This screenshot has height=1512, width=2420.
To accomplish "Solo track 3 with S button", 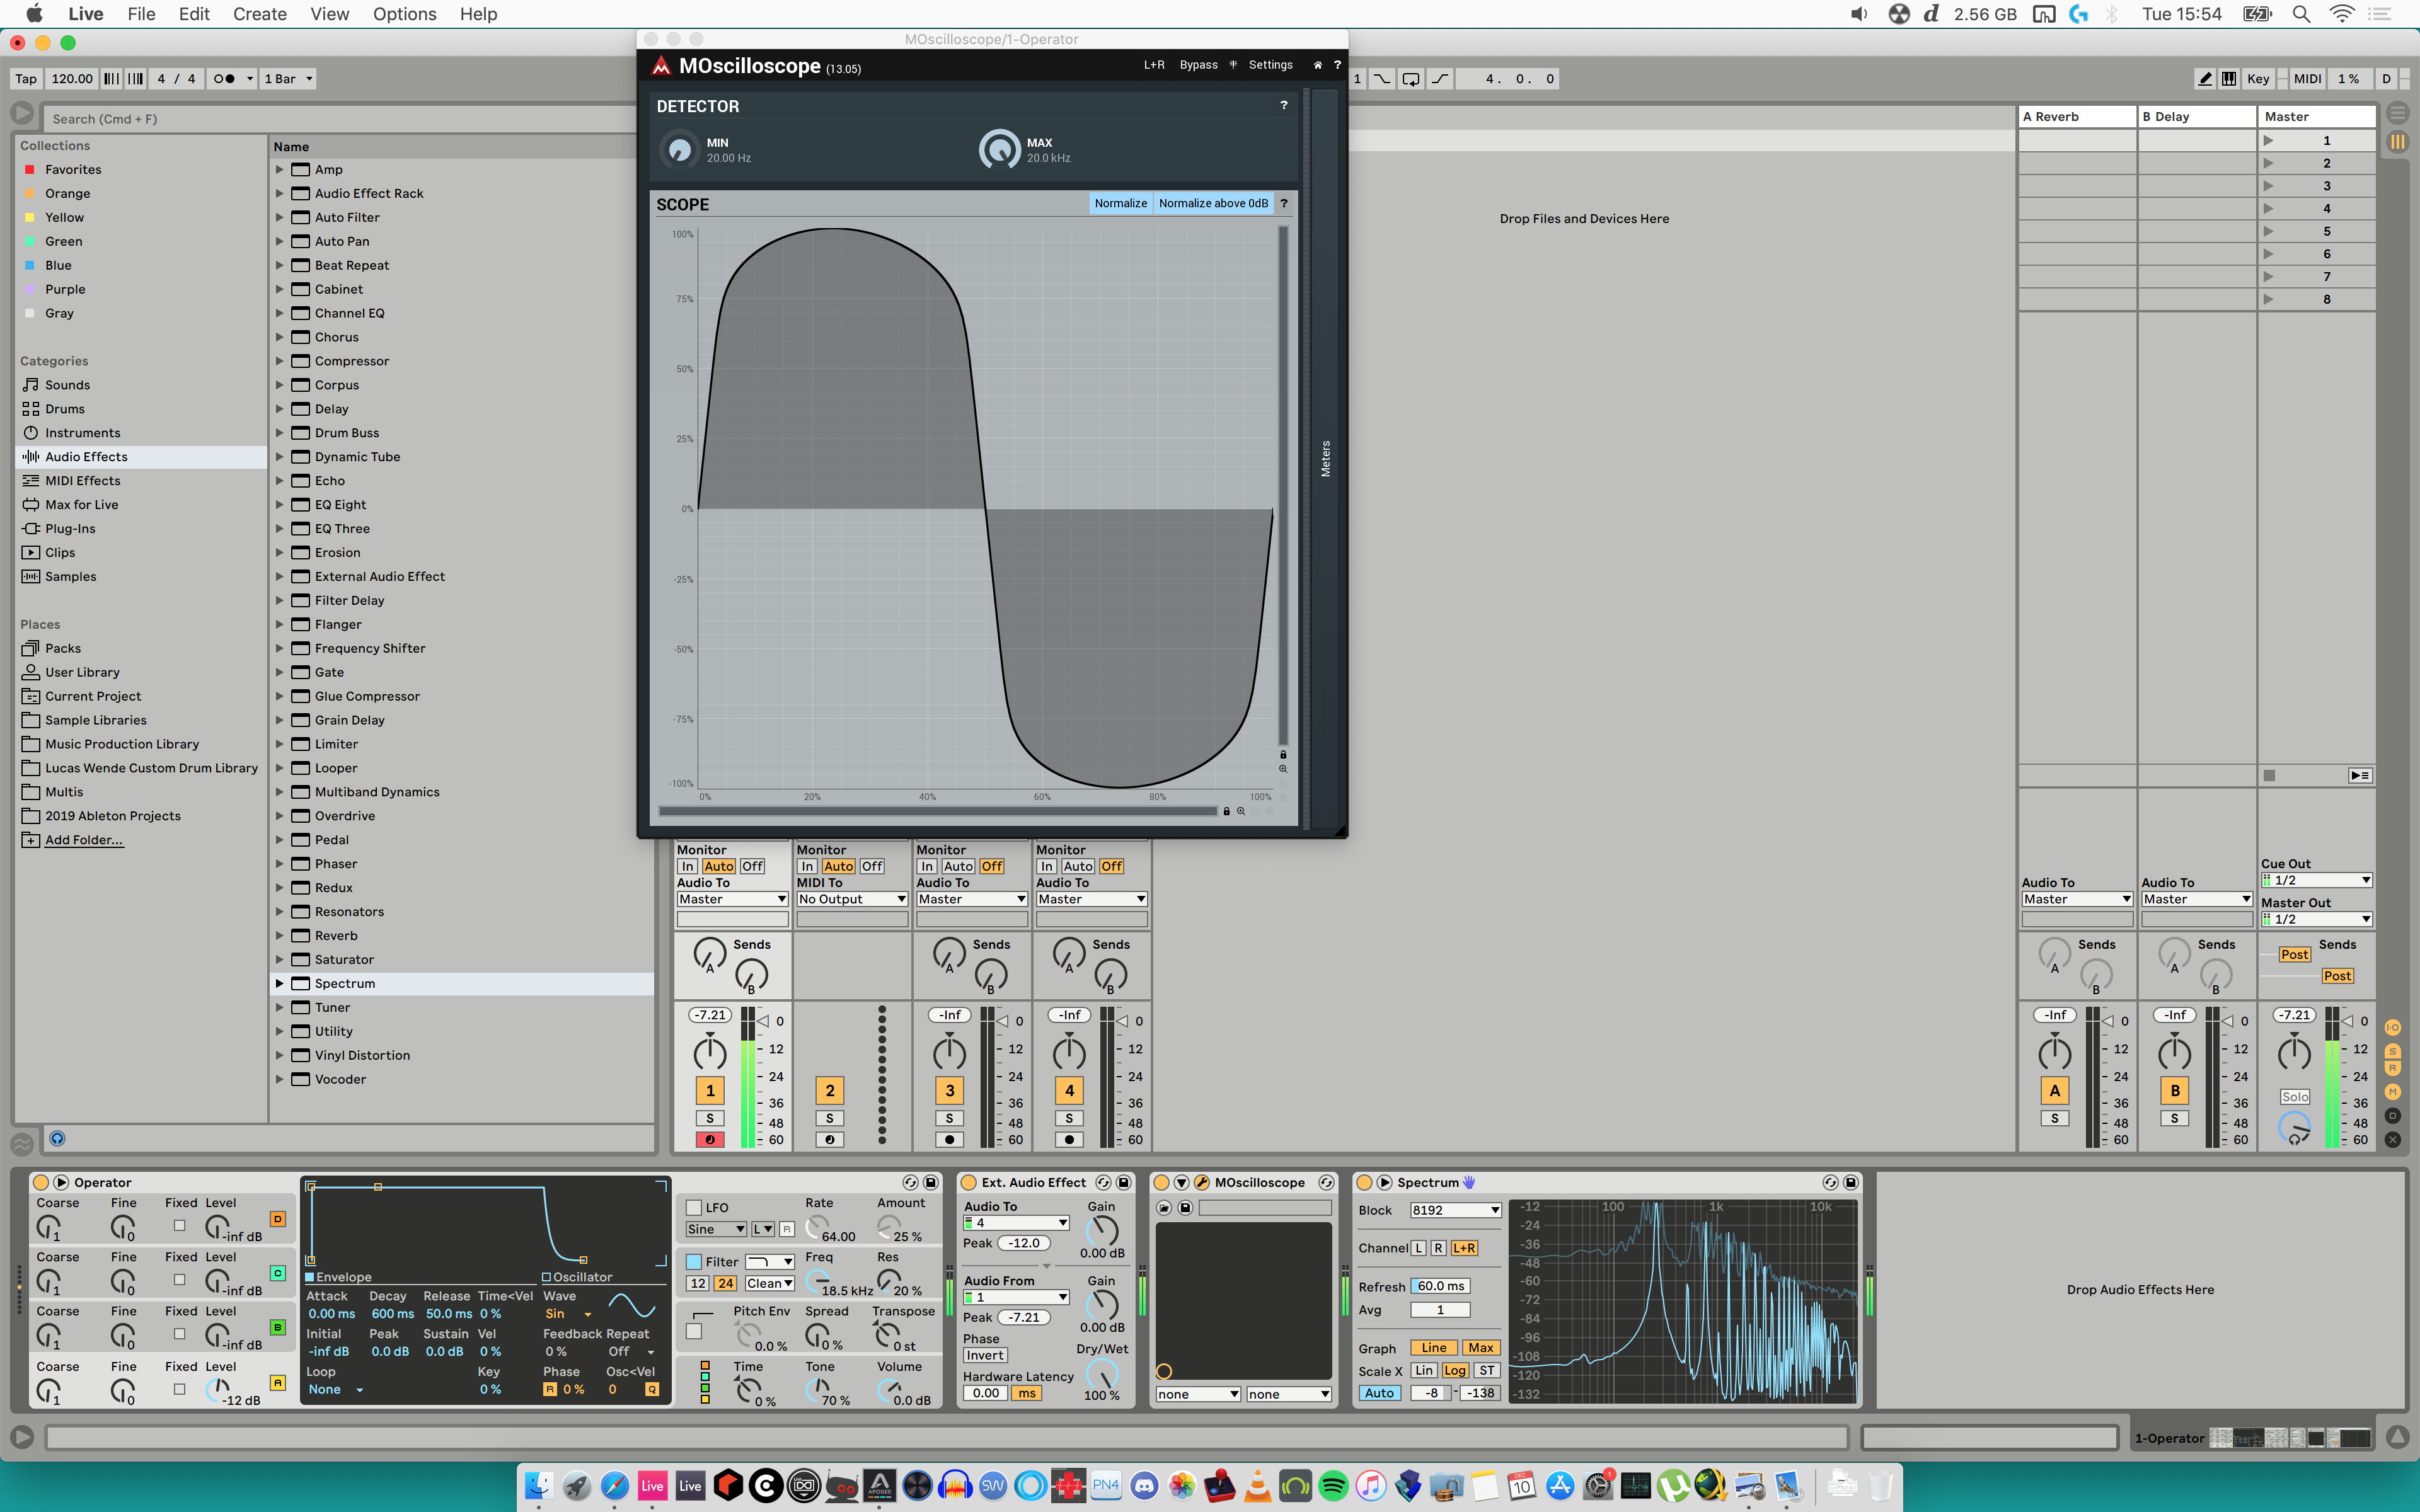I will click(x=949, y=1118).
